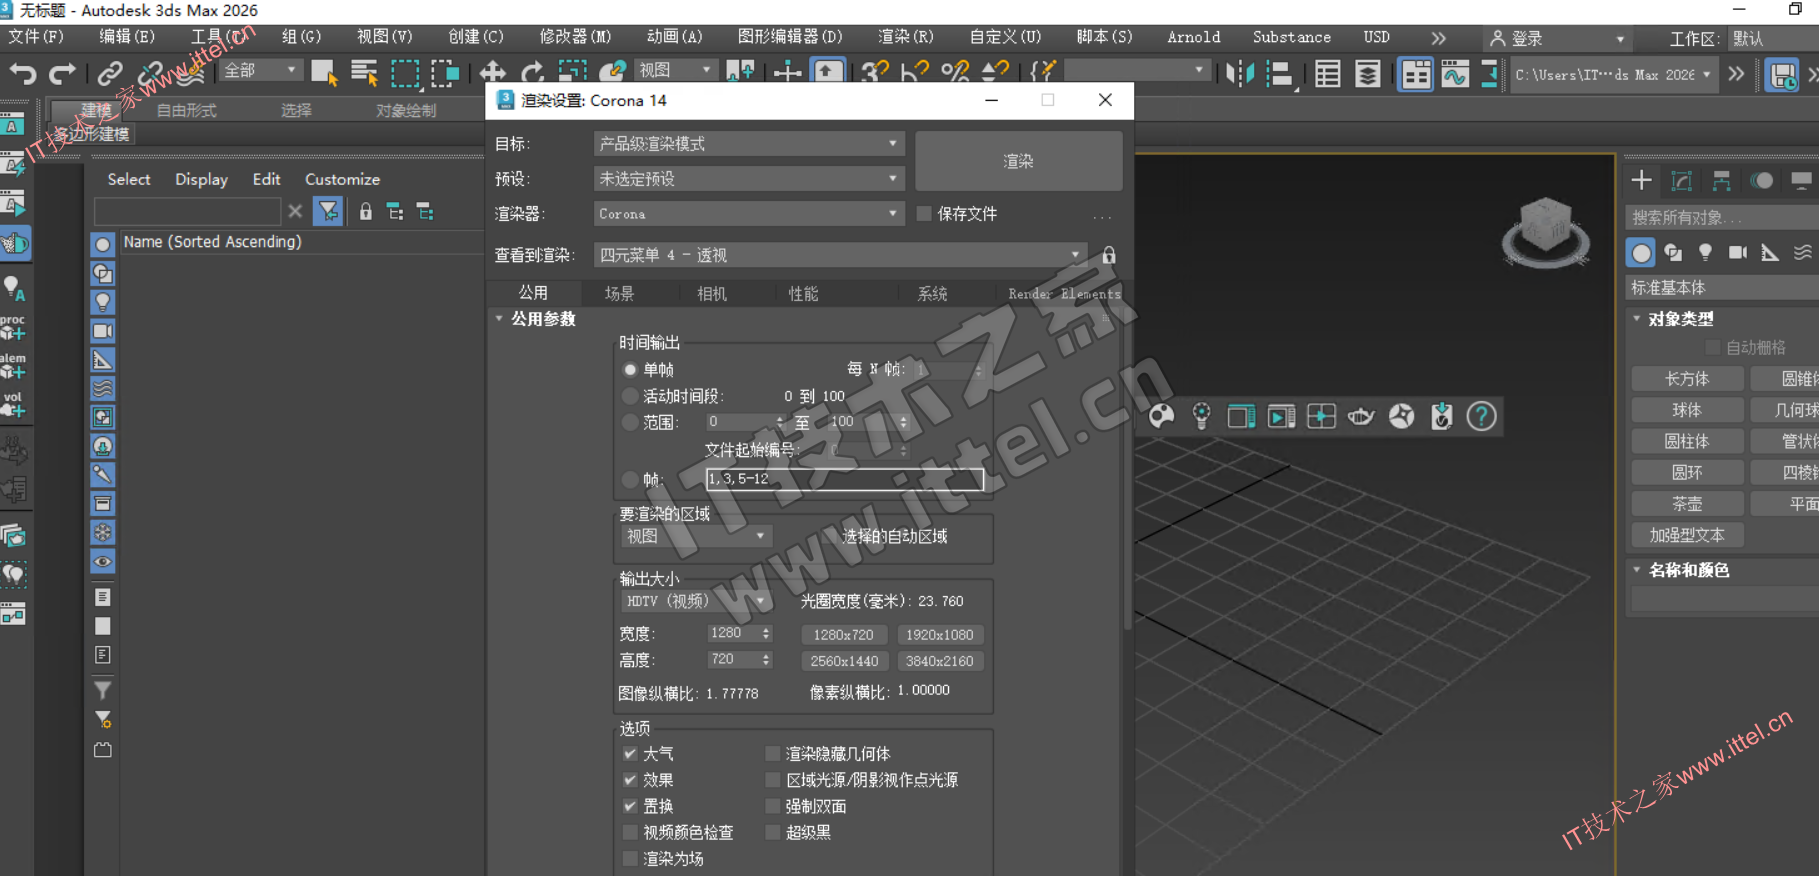The image size is (1819, 876).
Task: Open the 渲染器 Corona dropdown
Action: [748, 214]
